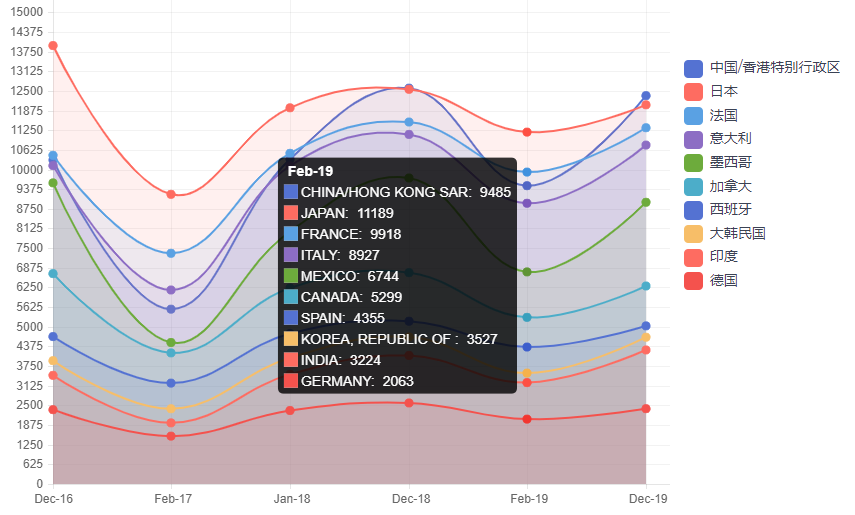Select Mexico's green Dec-19 data point

click(646, 202)
